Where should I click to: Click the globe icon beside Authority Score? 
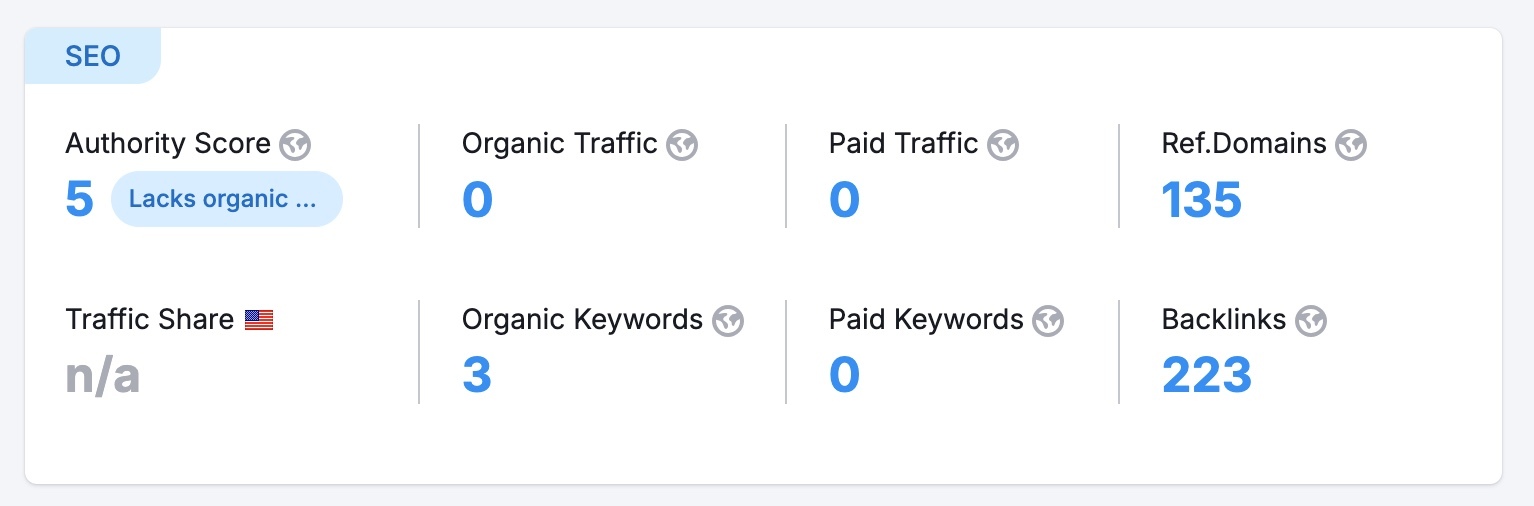click(295, 145)
